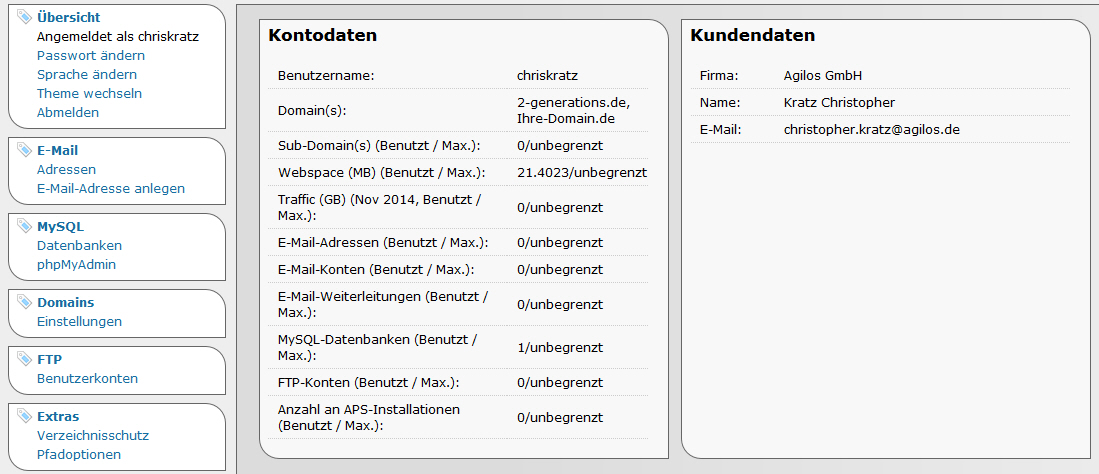
Task: Open MySQL Datenbanken link
Action: click(79, 245)
